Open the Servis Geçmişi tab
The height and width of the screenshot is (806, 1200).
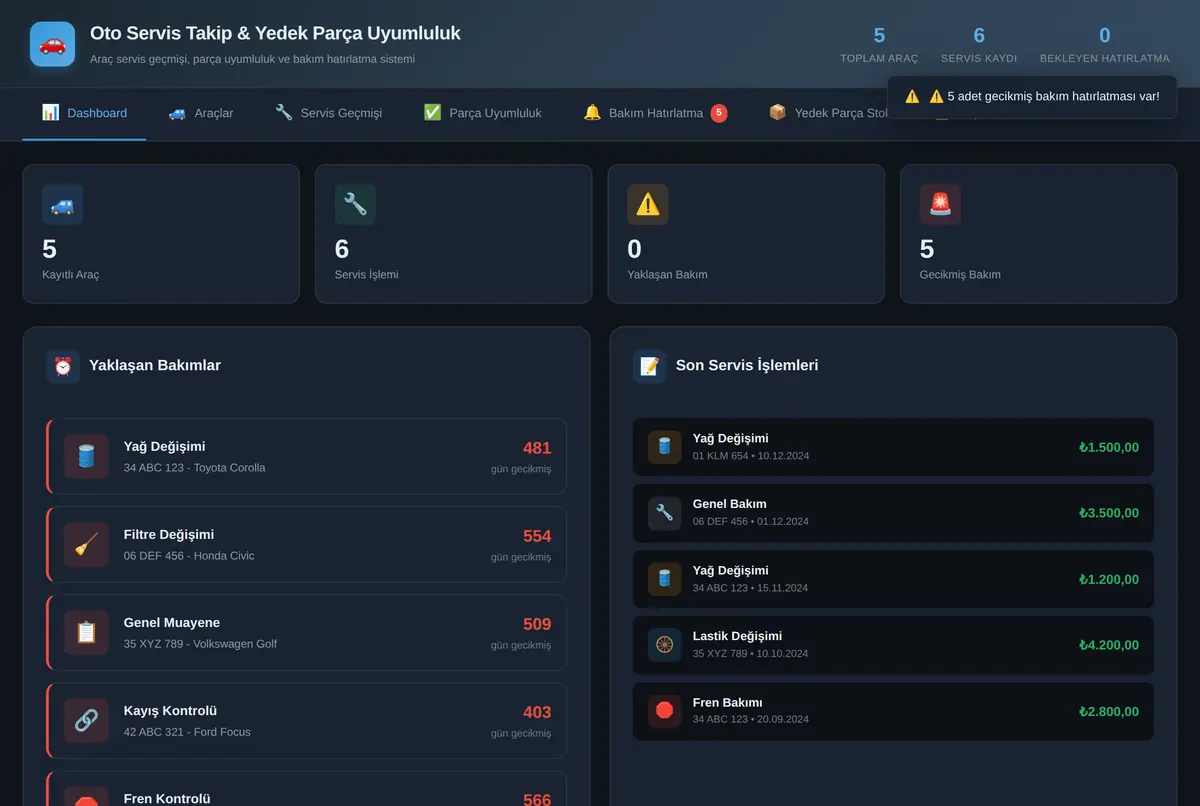tap(328, 113)
